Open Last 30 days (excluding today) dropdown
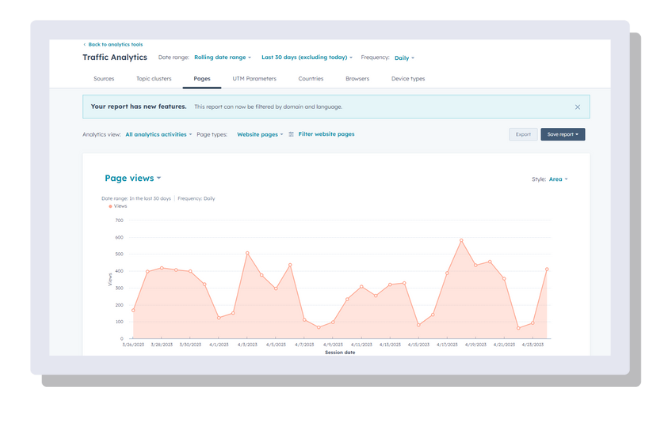The image size is (661, 425). point(307,57)
